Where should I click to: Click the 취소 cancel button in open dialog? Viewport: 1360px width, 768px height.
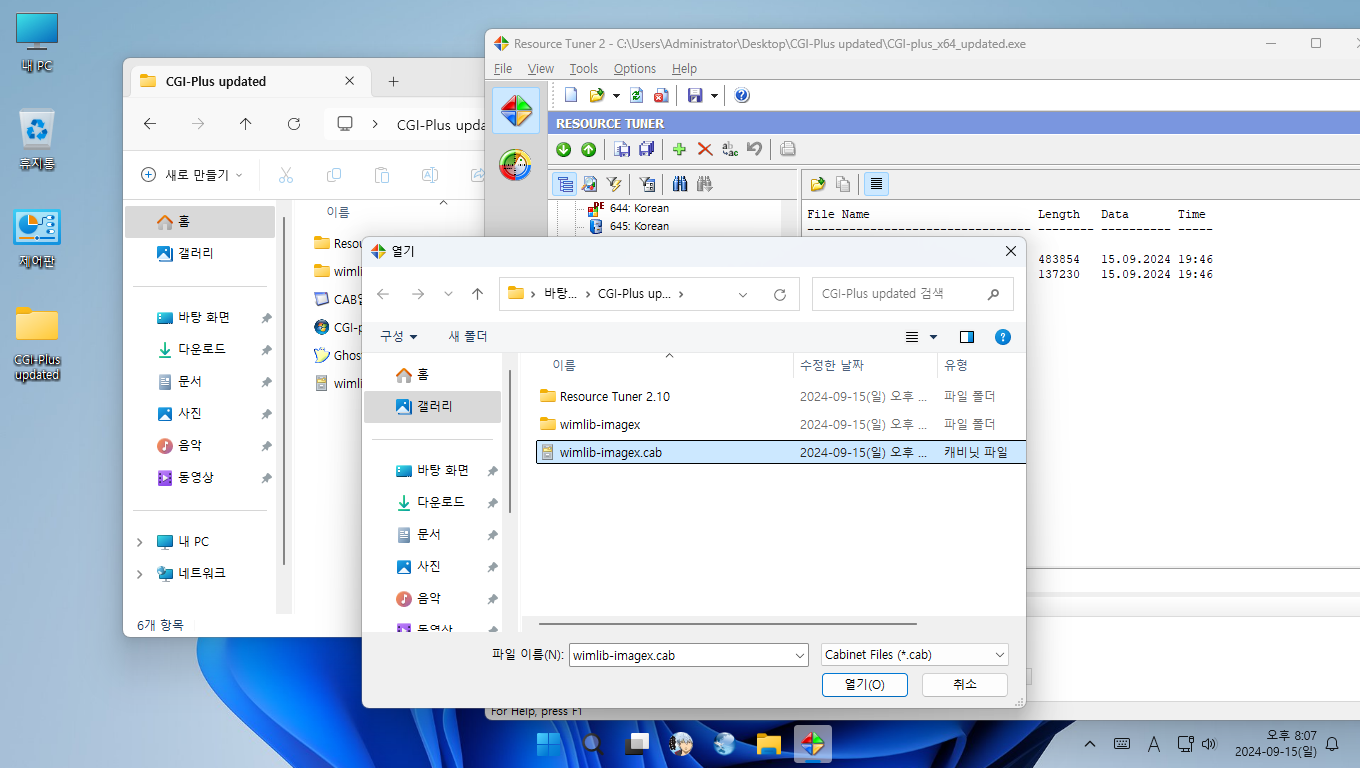click(x=964, y=684)
